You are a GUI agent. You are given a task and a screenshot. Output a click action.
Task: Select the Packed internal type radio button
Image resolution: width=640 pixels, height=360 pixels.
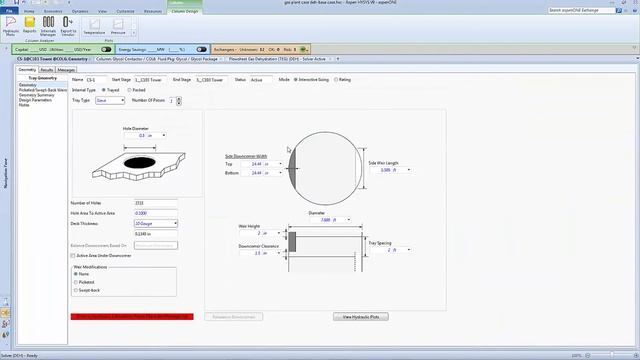(129, 90)
